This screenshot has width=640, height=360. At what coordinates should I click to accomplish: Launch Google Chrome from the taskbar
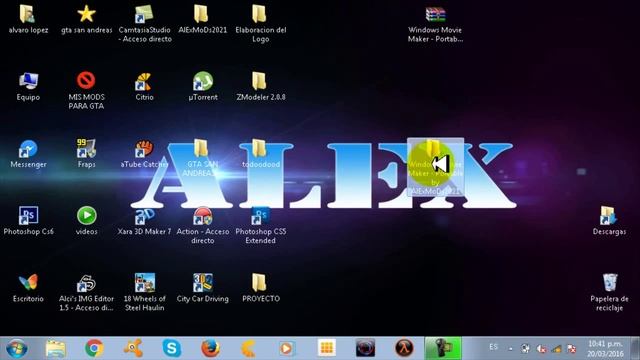pyautogui.click(x=94, y=348)
